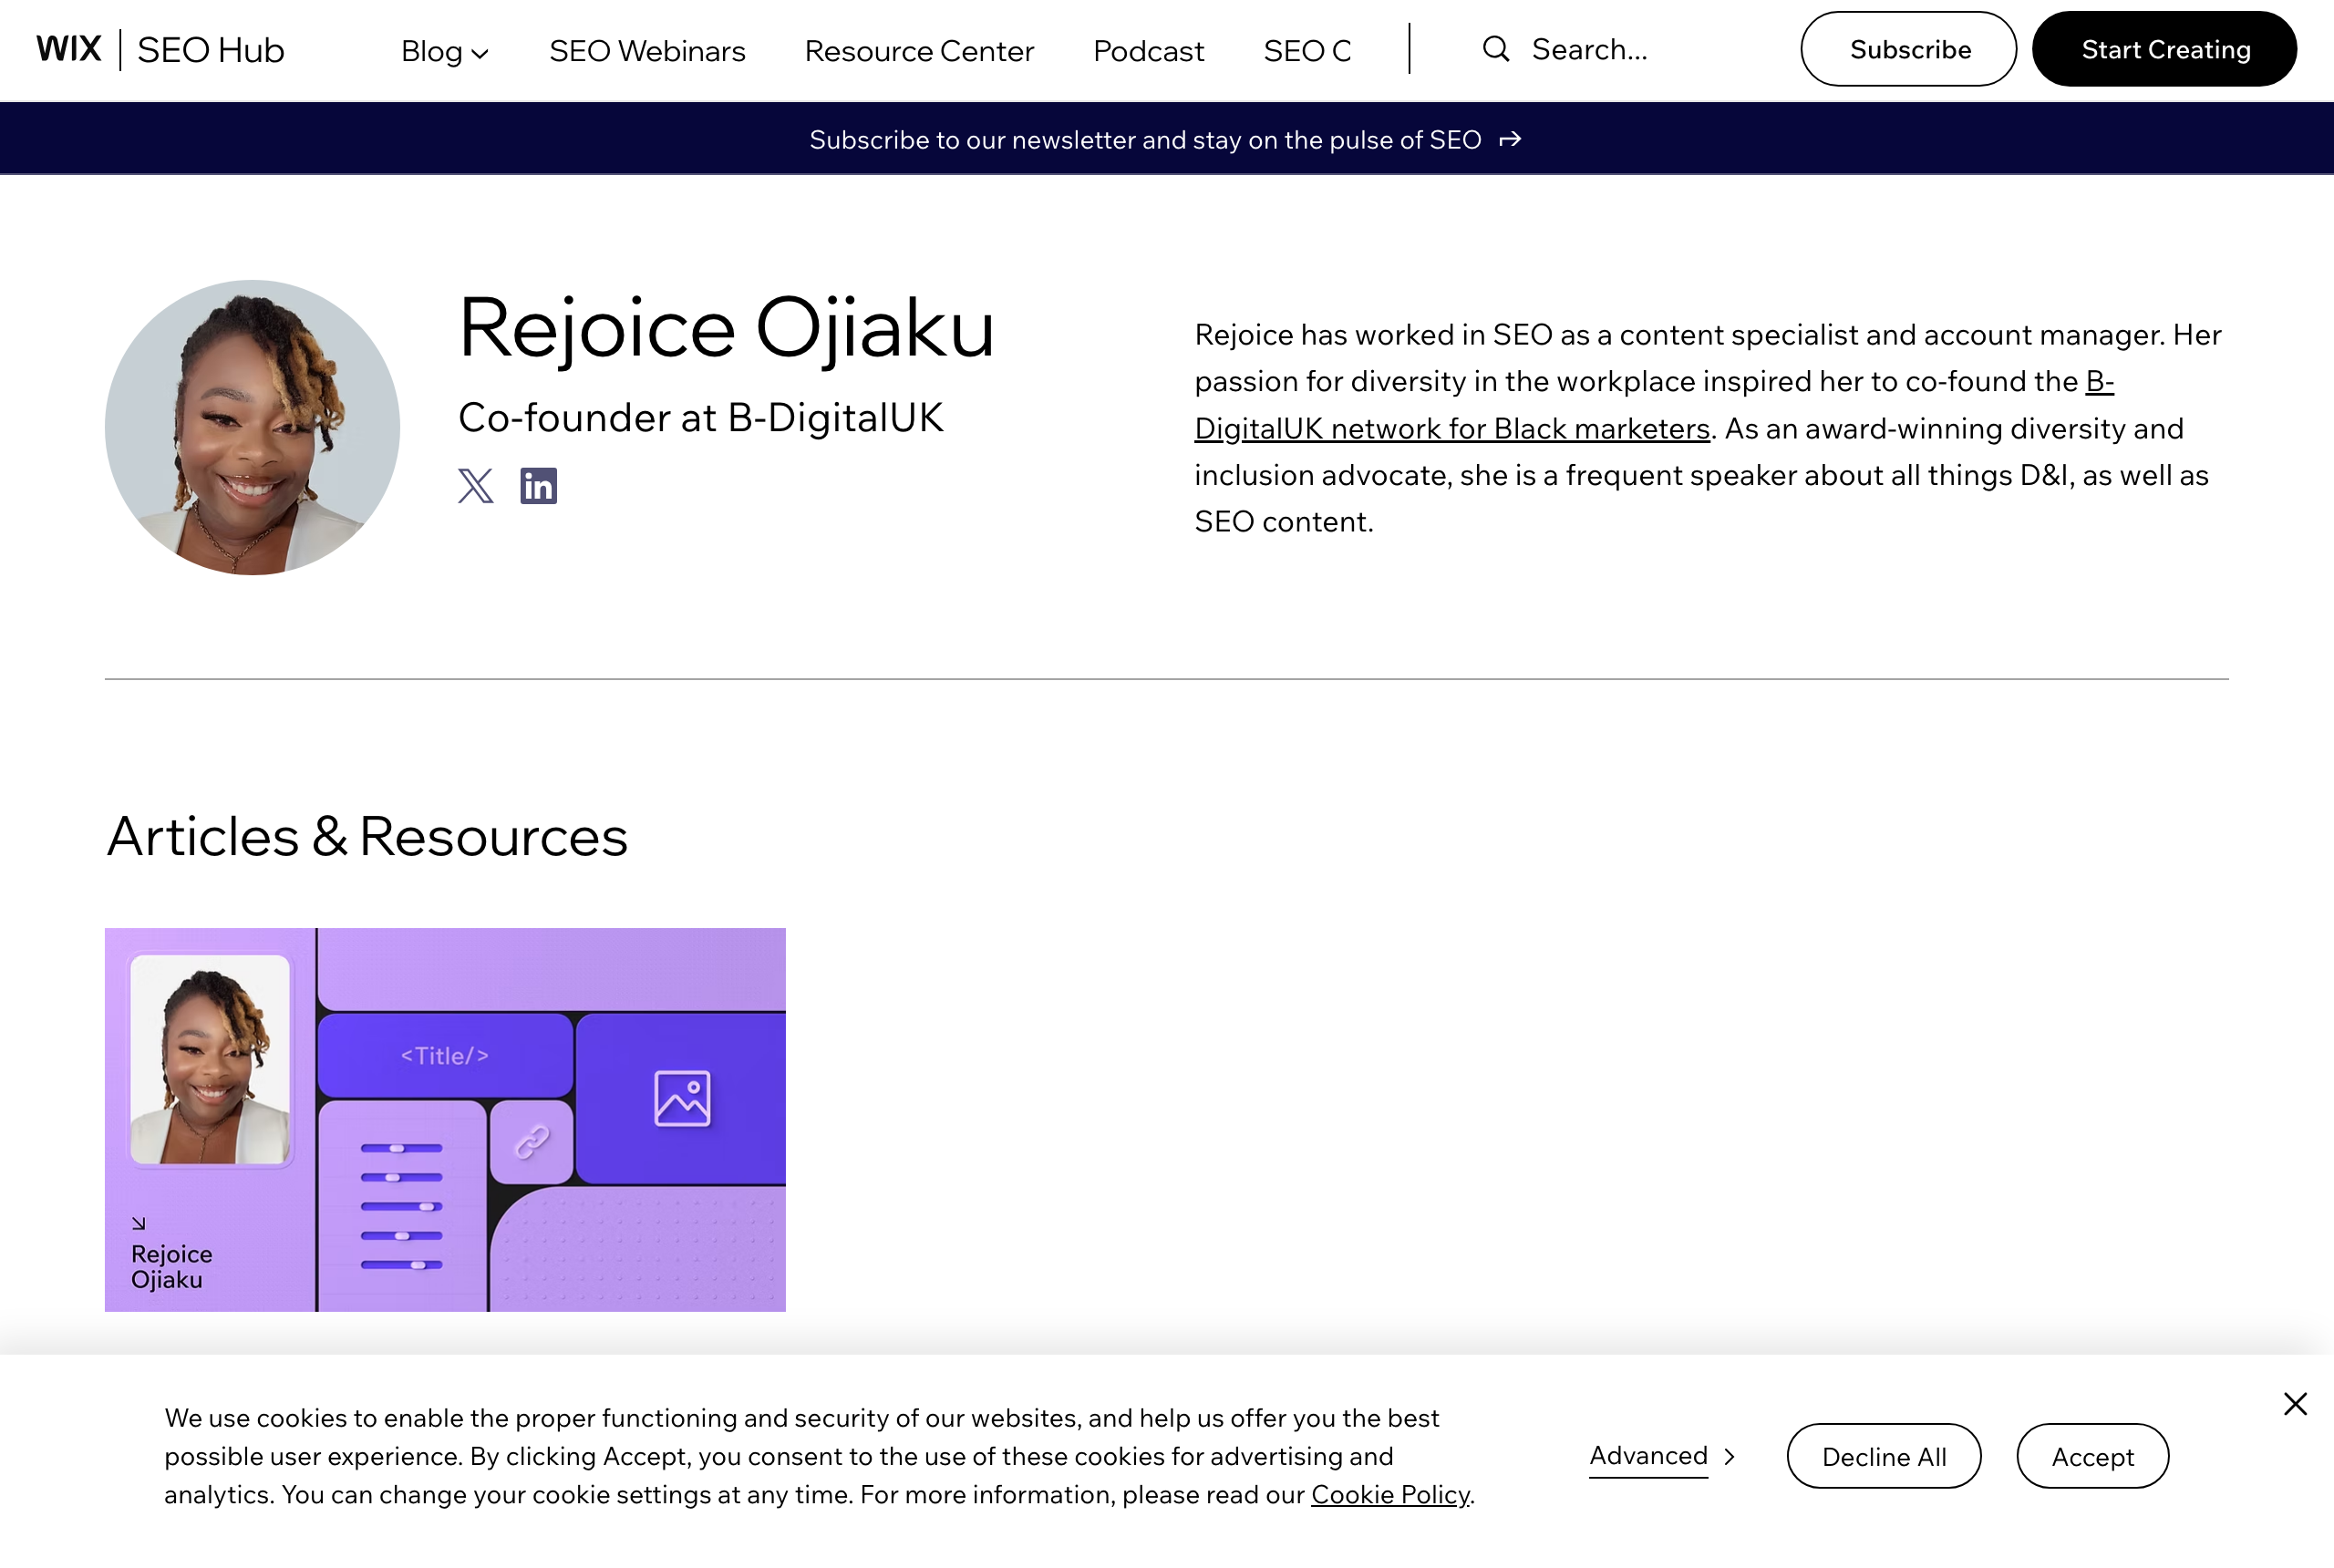Close the cookie banner with X
The height and width of the screenshot is (1568, 2334).
pyautogui.click(x=2295, y=1404)
